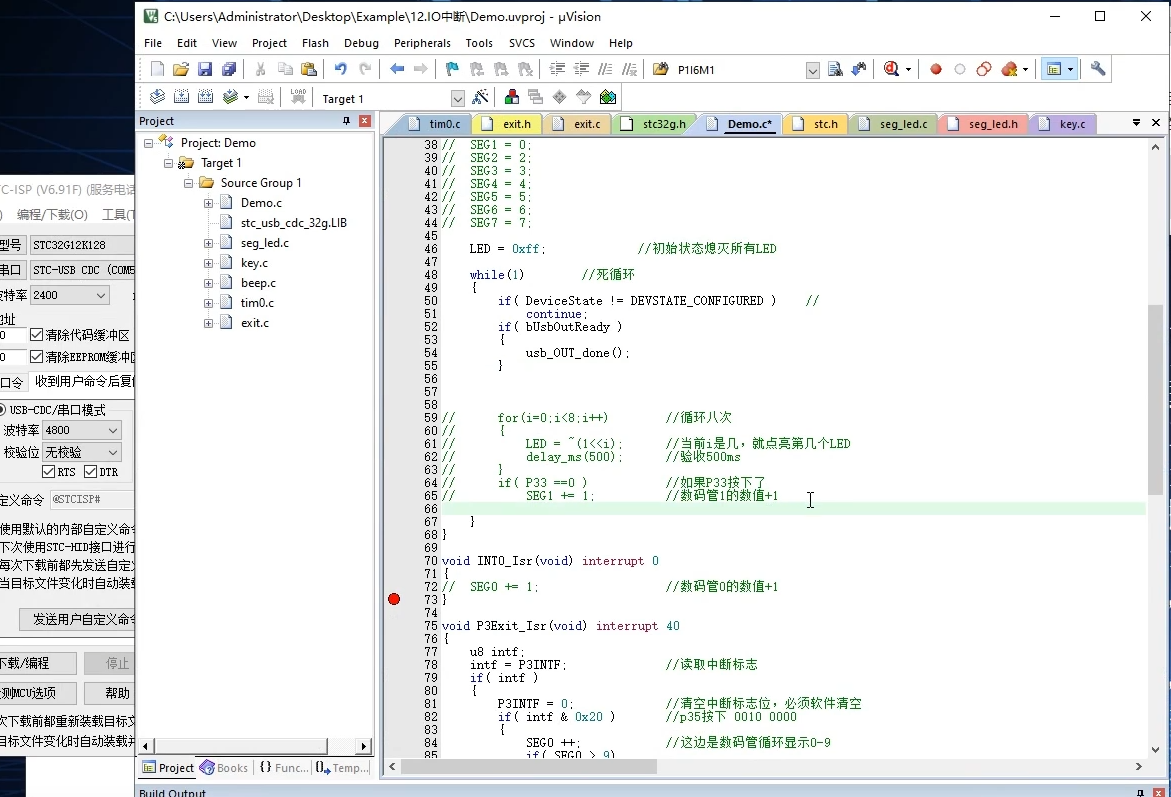Click the Download LOAD icon

298,97
